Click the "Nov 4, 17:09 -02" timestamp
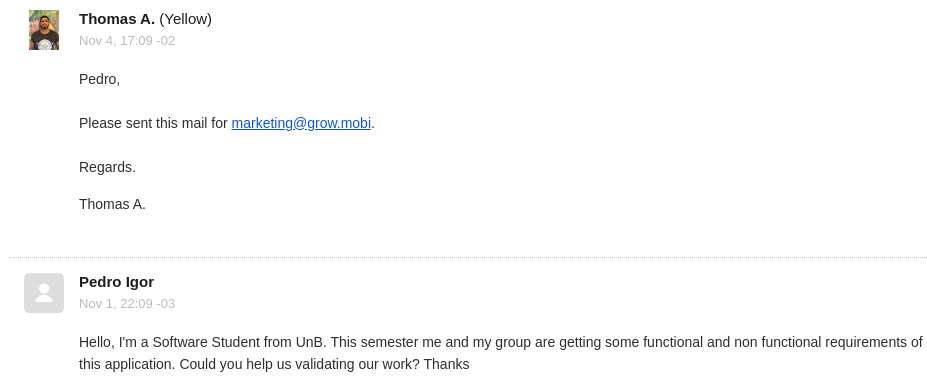This screenshot has height=385, width=927. pyautogui.click(x=127, y=41)
